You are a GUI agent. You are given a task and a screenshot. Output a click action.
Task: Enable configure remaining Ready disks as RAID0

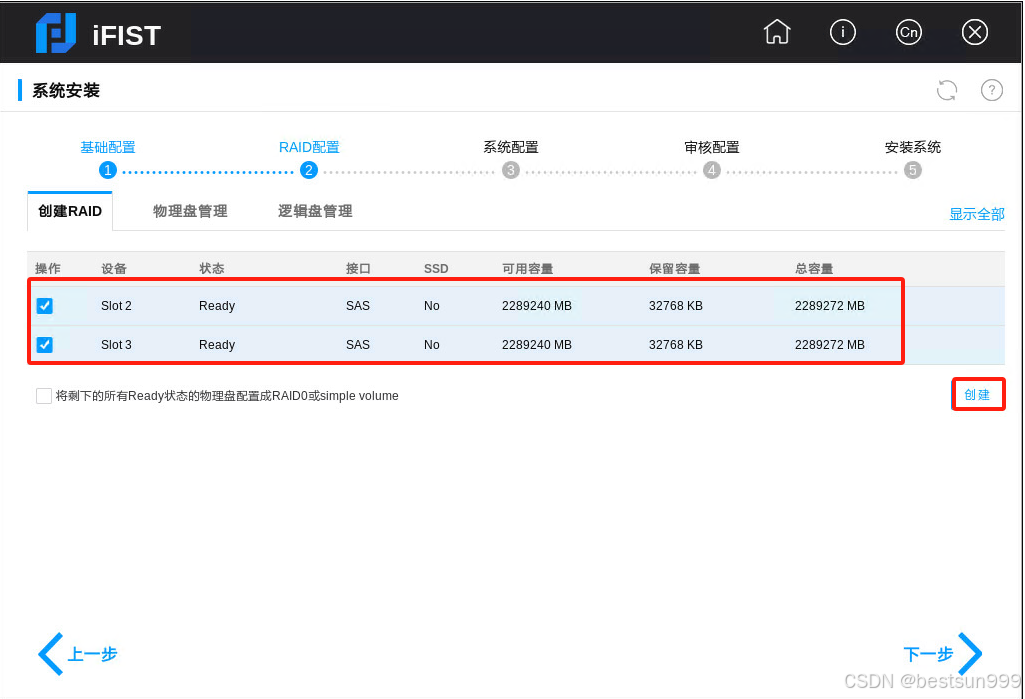coord(44,396)
